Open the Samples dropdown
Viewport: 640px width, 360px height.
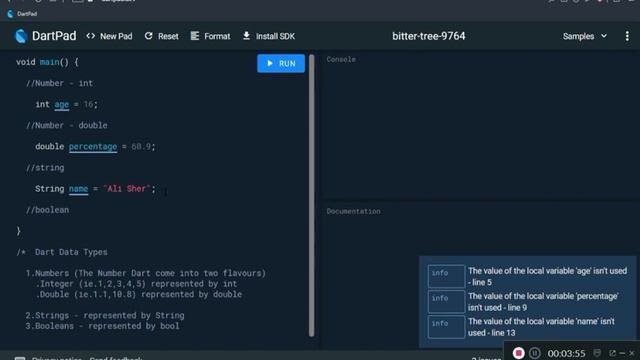pos(584,36)
